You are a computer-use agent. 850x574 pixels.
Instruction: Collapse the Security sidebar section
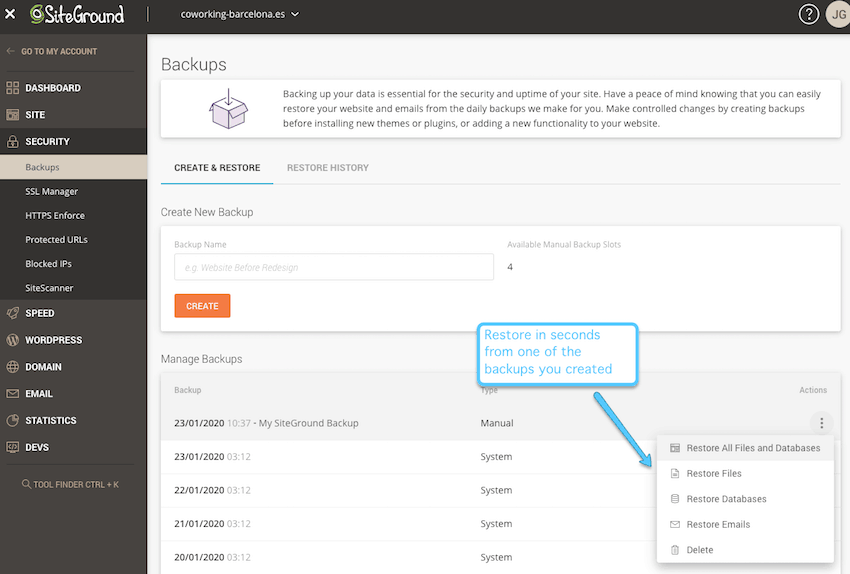(x=47, y=142)
